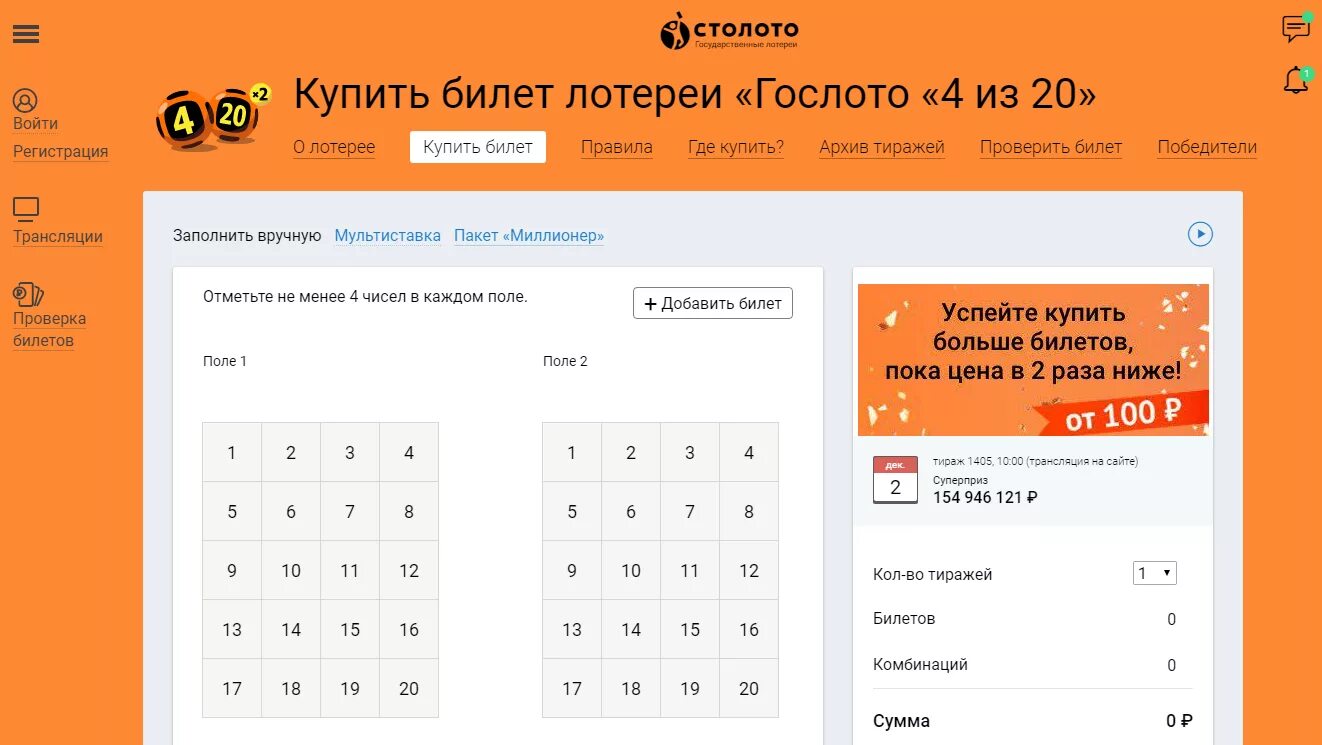Mark number 12 in Поле 1
The width and height of the screenshot is (1322, 745).
[409, 570]
